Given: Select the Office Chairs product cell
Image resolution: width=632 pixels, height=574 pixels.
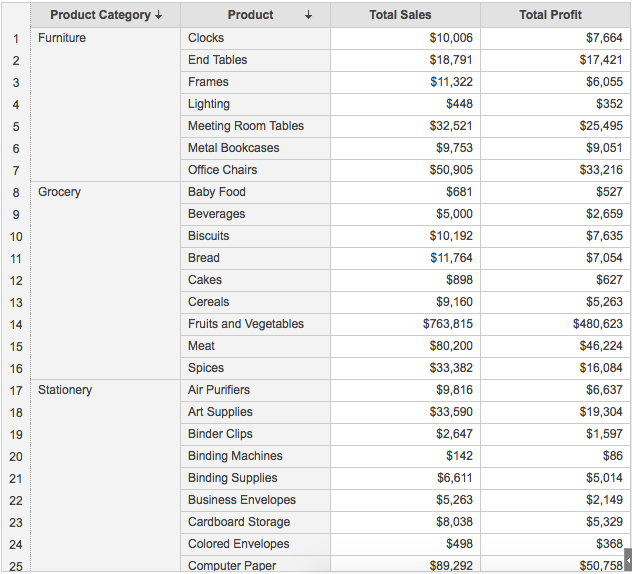Looking at the screenshot, I should 223,170.
